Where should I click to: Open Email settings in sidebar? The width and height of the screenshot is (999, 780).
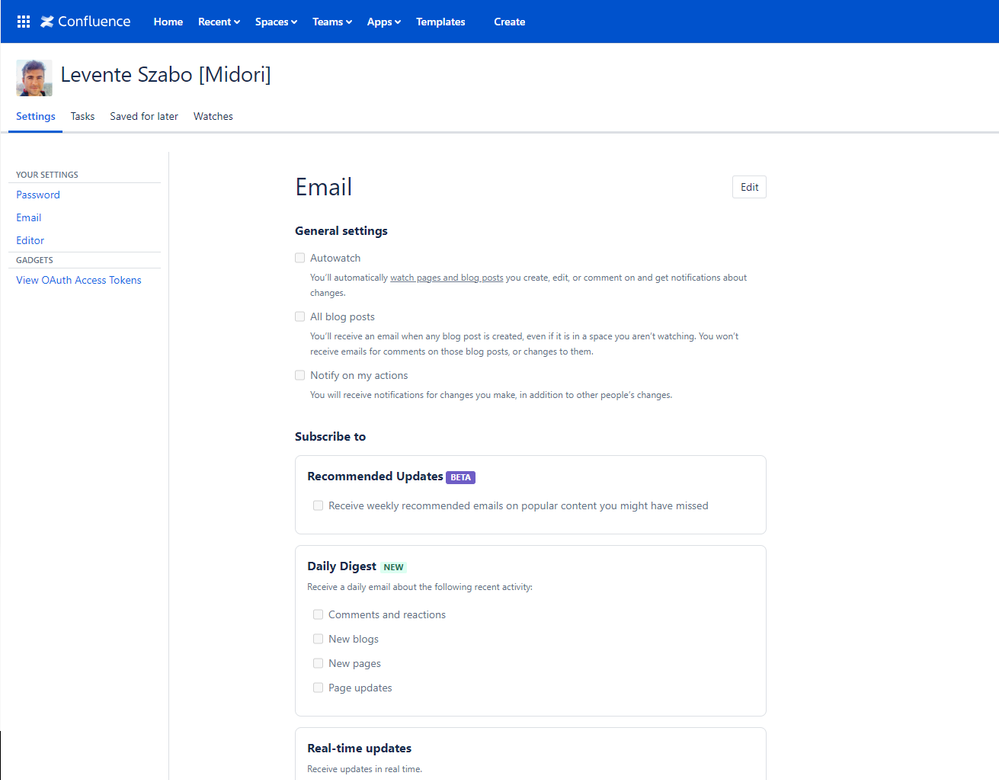(x=29, y=217)
